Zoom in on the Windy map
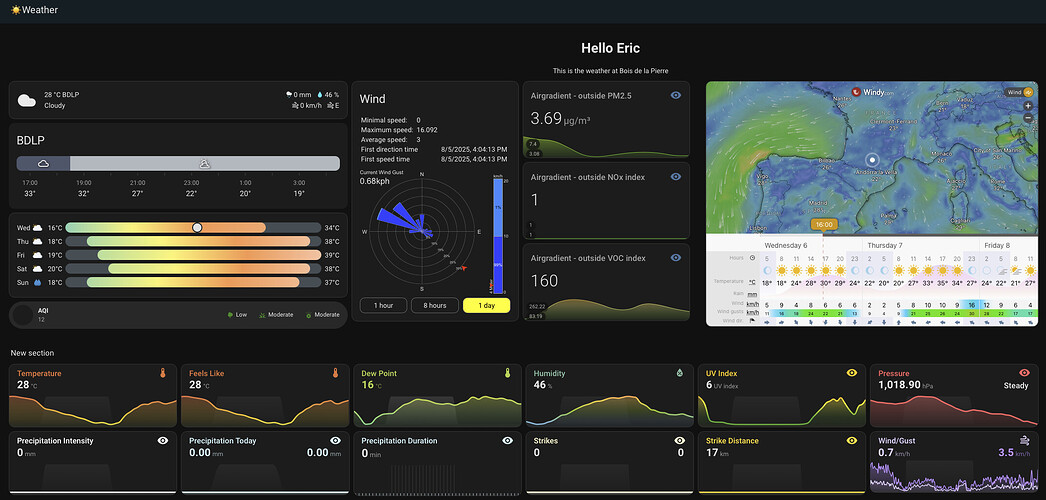Viewport: 1046px width, 500px height. click(1028, 106)
